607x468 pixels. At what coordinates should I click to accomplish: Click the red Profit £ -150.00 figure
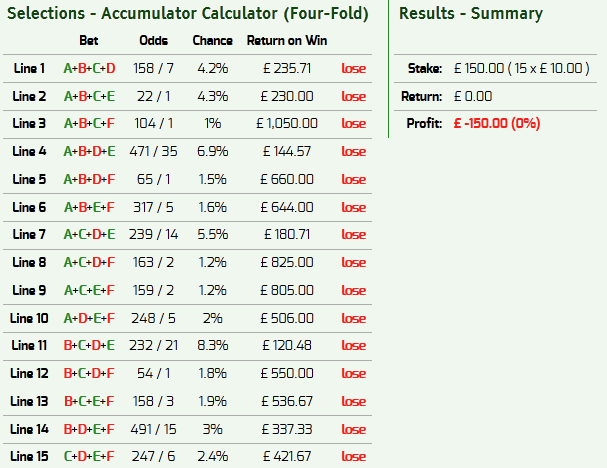(497, 123)
